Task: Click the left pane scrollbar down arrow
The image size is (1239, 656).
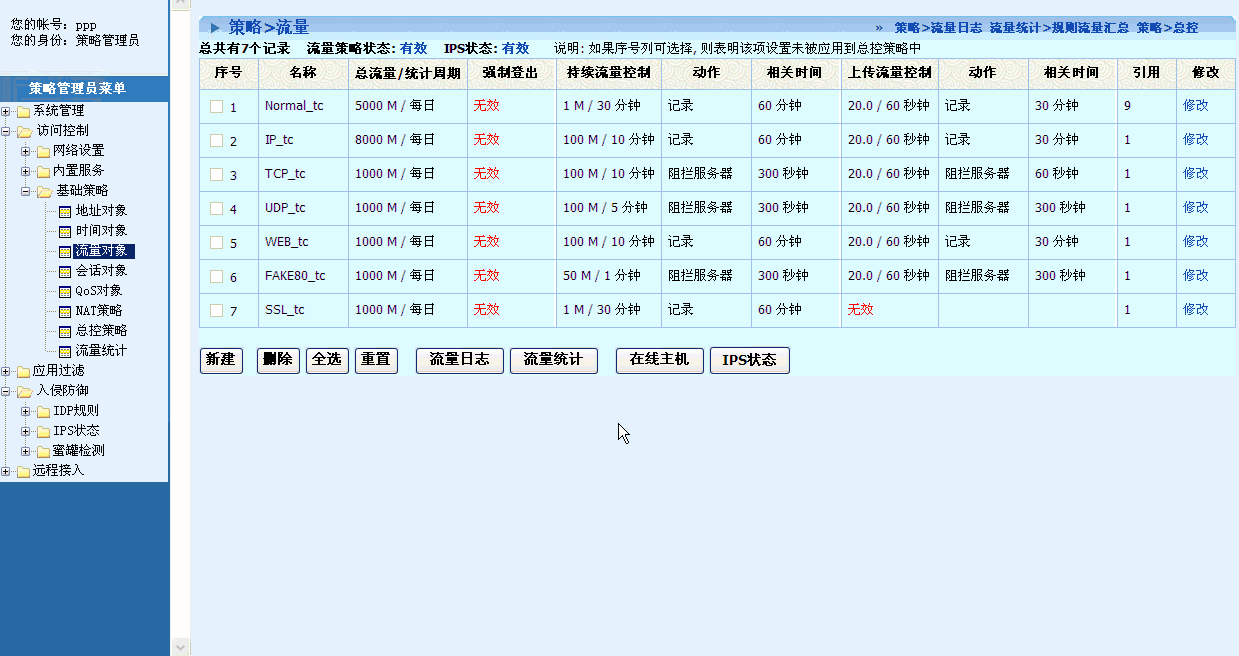Action: tap(180, 647)
